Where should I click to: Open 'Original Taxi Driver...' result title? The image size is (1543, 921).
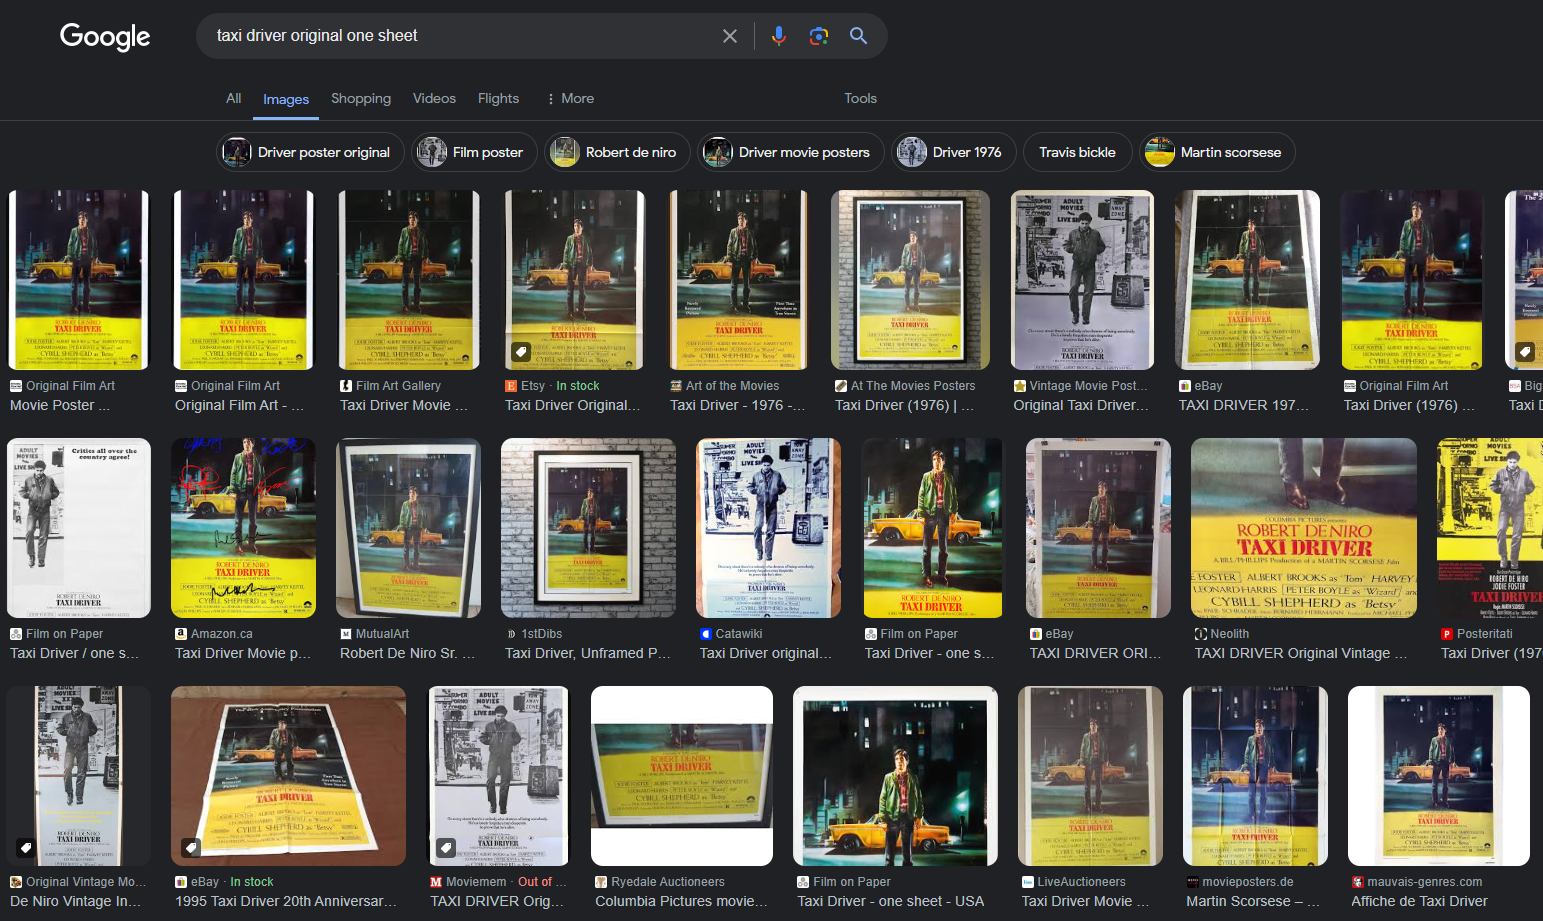coord(1081,406)
